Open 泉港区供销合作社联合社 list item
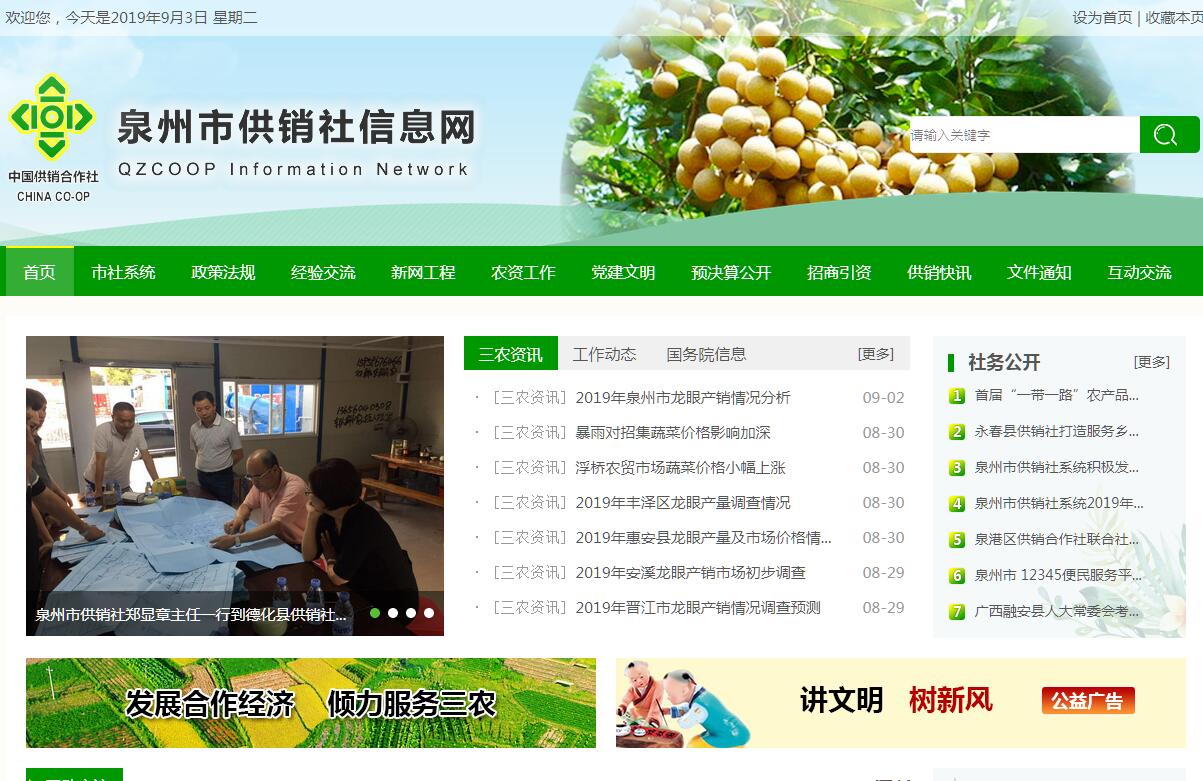This screenshot has width=1203, height=781. pyautogui.click(x=1057, y=539)
